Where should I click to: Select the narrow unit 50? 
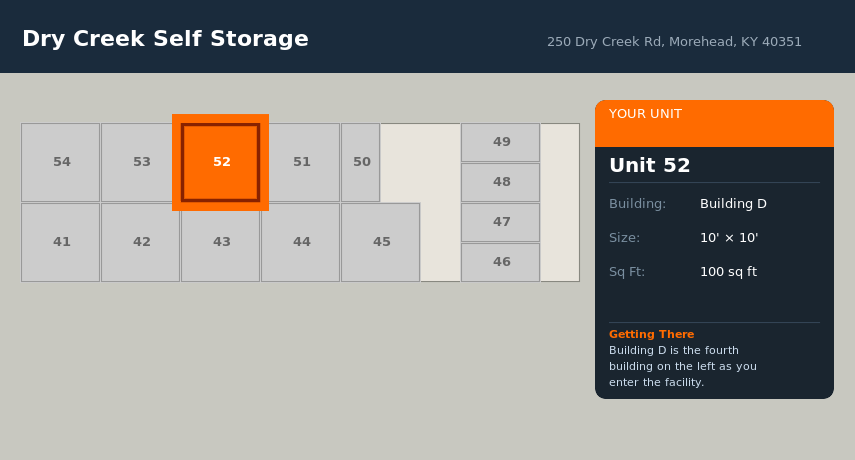point(361,162)
